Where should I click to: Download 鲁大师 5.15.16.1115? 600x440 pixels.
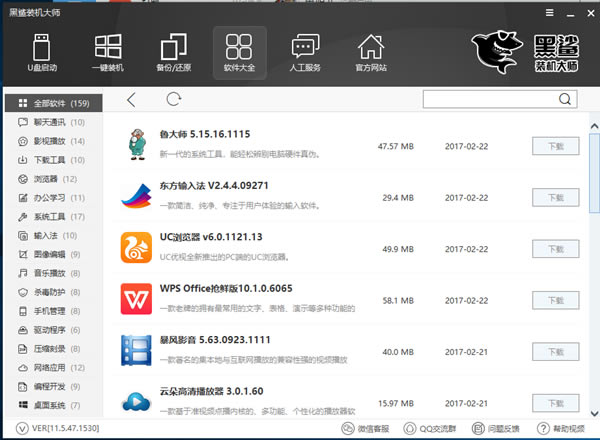pos(556,146)
